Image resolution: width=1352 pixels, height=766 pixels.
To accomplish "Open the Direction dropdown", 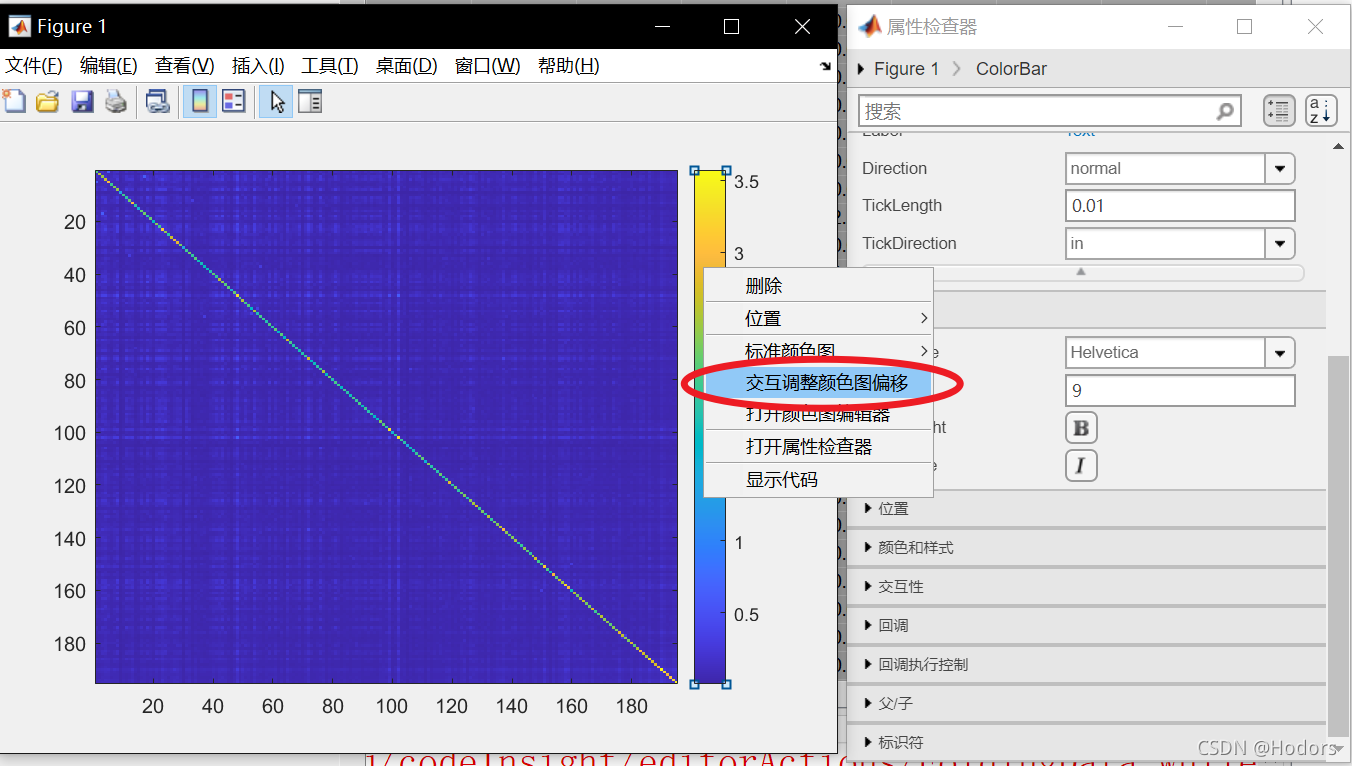I will coord(1279,168).
